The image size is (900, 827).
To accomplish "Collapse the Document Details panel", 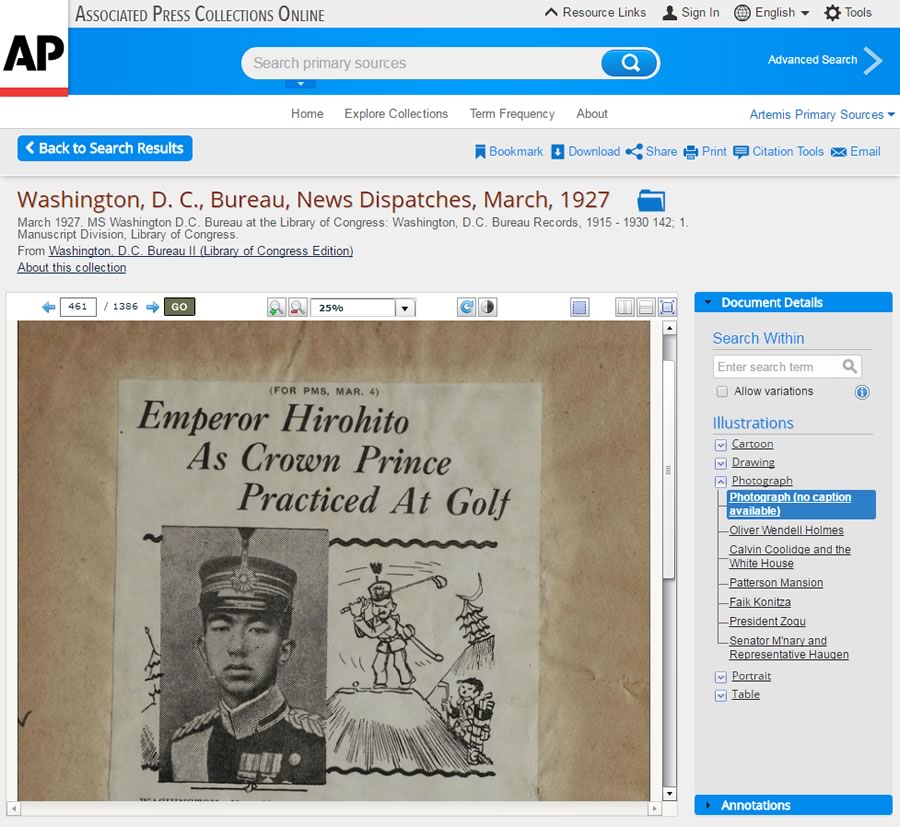I will click(x=793, y=302).
